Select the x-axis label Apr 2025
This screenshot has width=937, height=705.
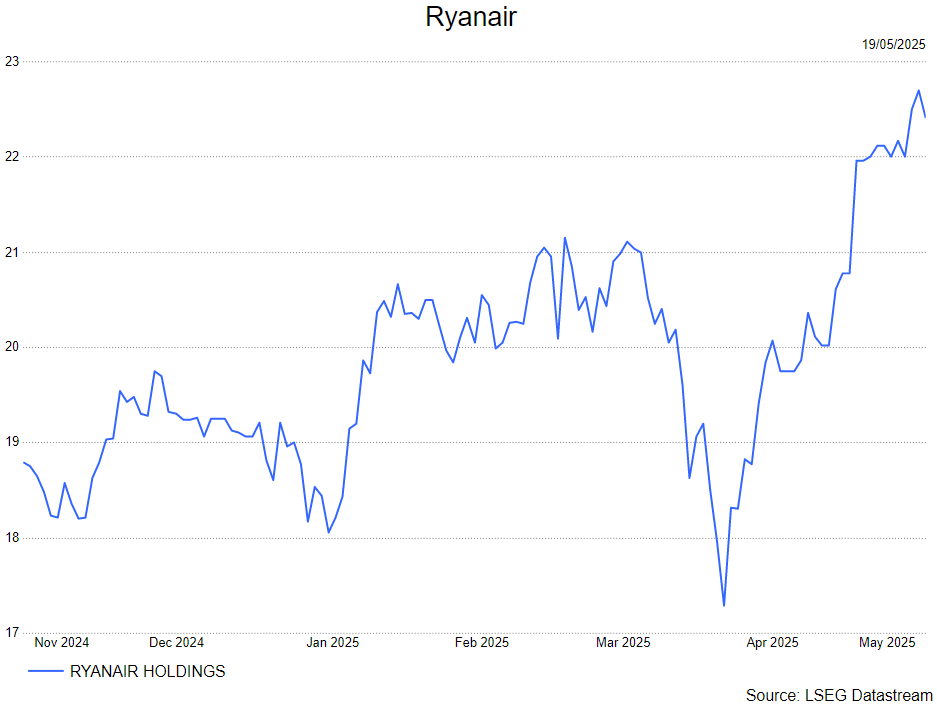pyautogui.click(x=772, y=642)
